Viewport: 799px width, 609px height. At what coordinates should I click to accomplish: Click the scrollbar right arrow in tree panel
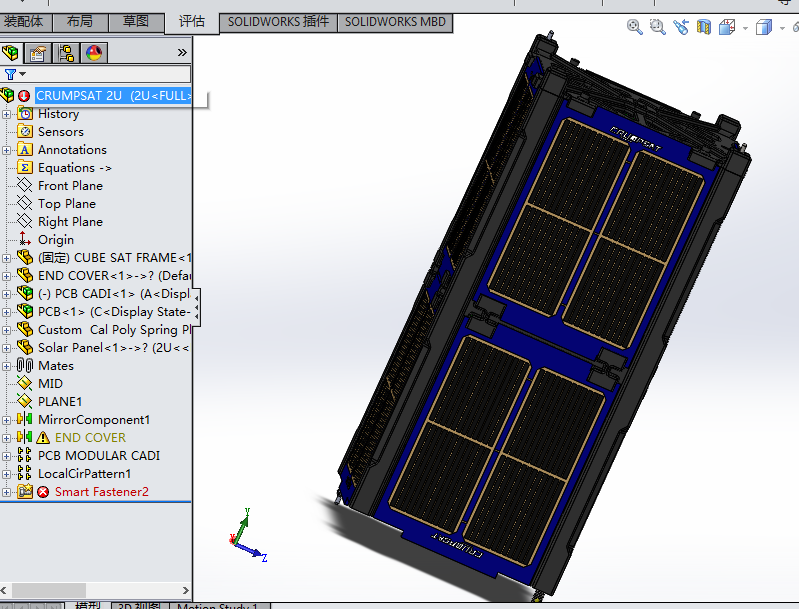click(x=185, y=590)
